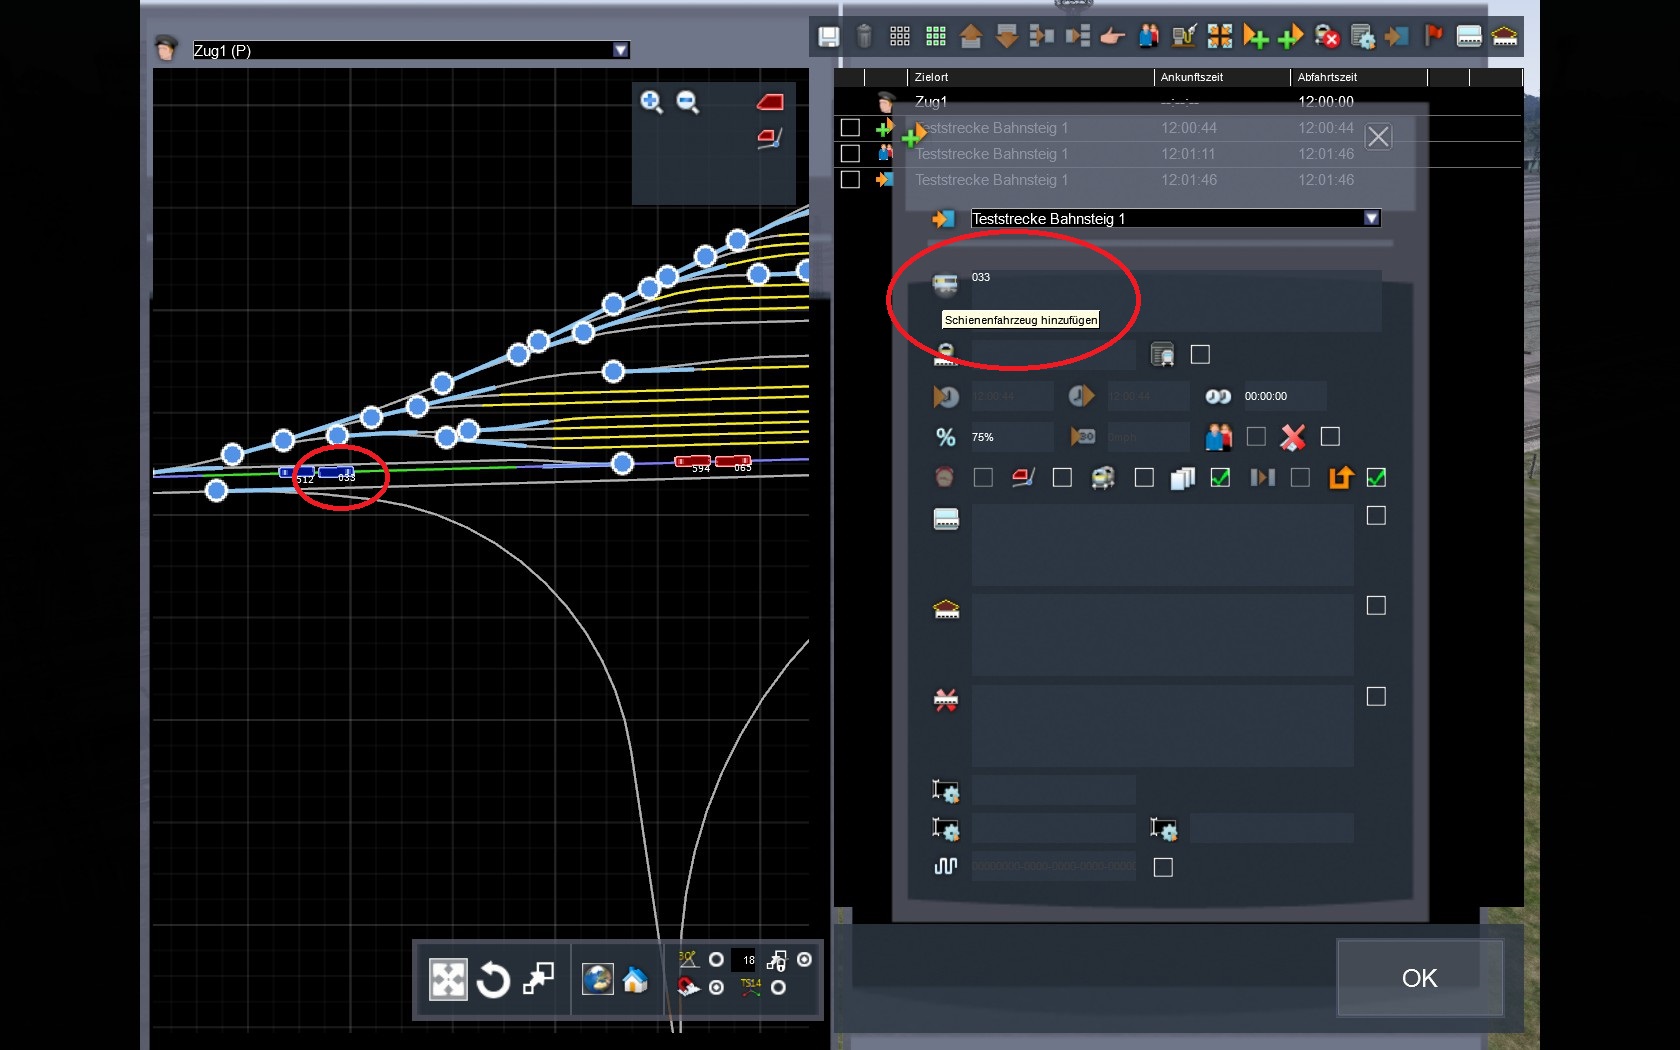Viewport: 1680px width, 1050px height.
Task: Click the pointing hand icon
Action: click(x=1112, y=37)
